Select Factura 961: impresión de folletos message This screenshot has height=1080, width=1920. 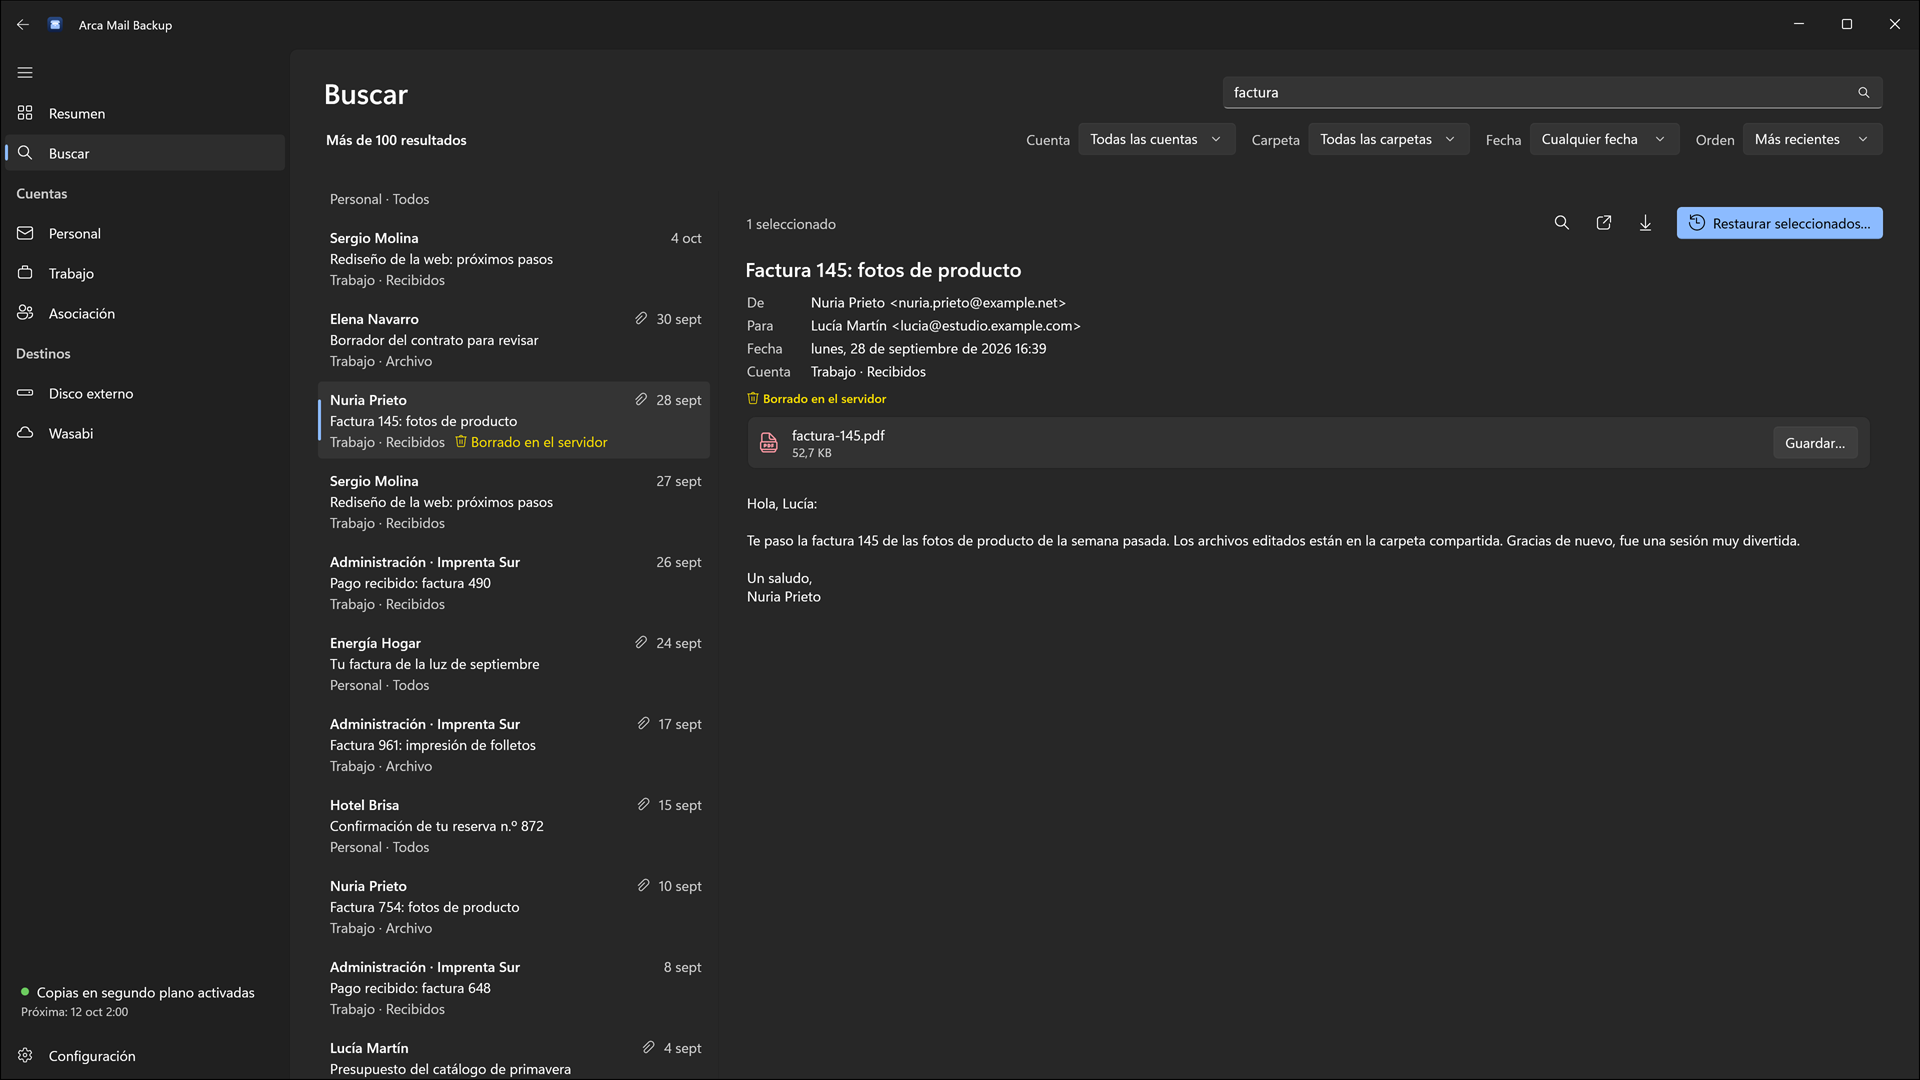[514, 745]
